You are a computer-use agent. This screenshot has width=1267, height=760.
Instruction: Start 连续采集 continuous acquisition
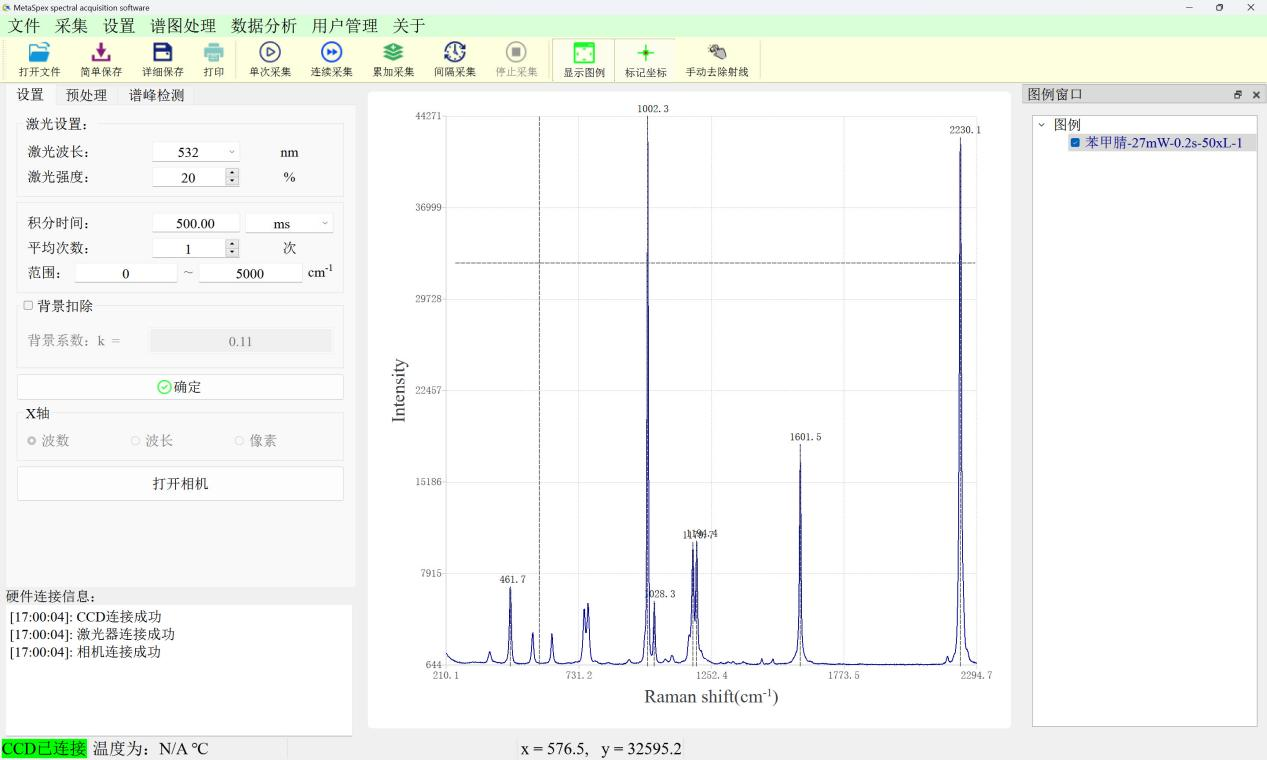click(331, 59)
